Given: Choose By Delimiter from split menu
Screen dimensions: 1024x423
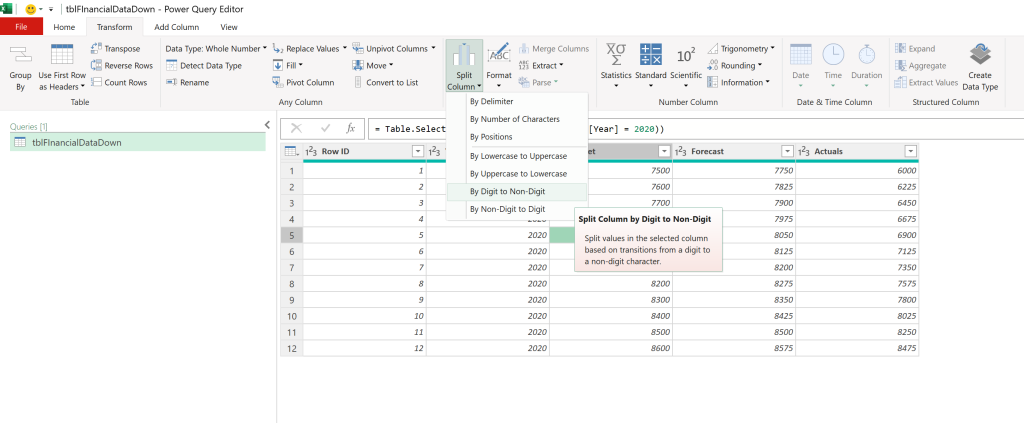Looking at the screenshot, I should tap(517, 101).
